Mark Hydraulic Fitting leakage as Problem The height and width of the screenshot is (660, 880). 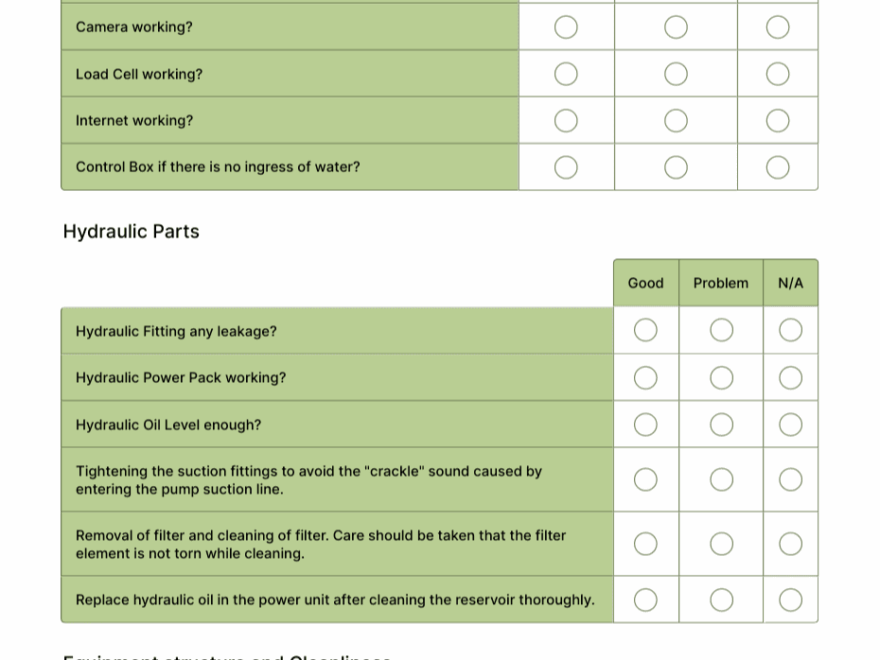[x=721, y=330]
